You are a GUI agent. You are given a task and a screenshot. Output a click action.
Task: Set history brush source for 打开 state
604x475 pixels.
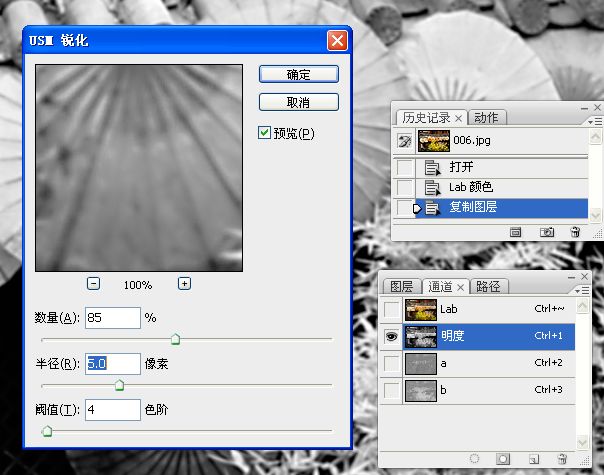click(404, 168)
